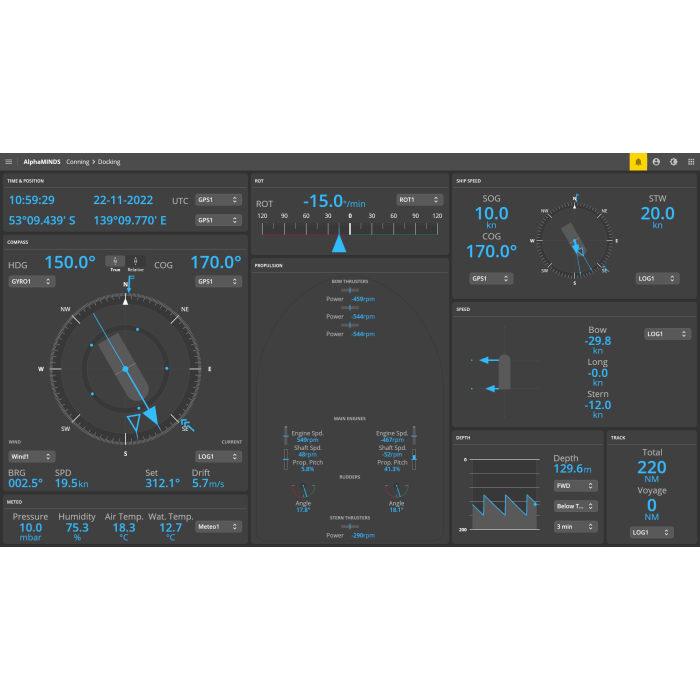
Task: Click the port rudder angle gauge
Action: pos(301,490)
